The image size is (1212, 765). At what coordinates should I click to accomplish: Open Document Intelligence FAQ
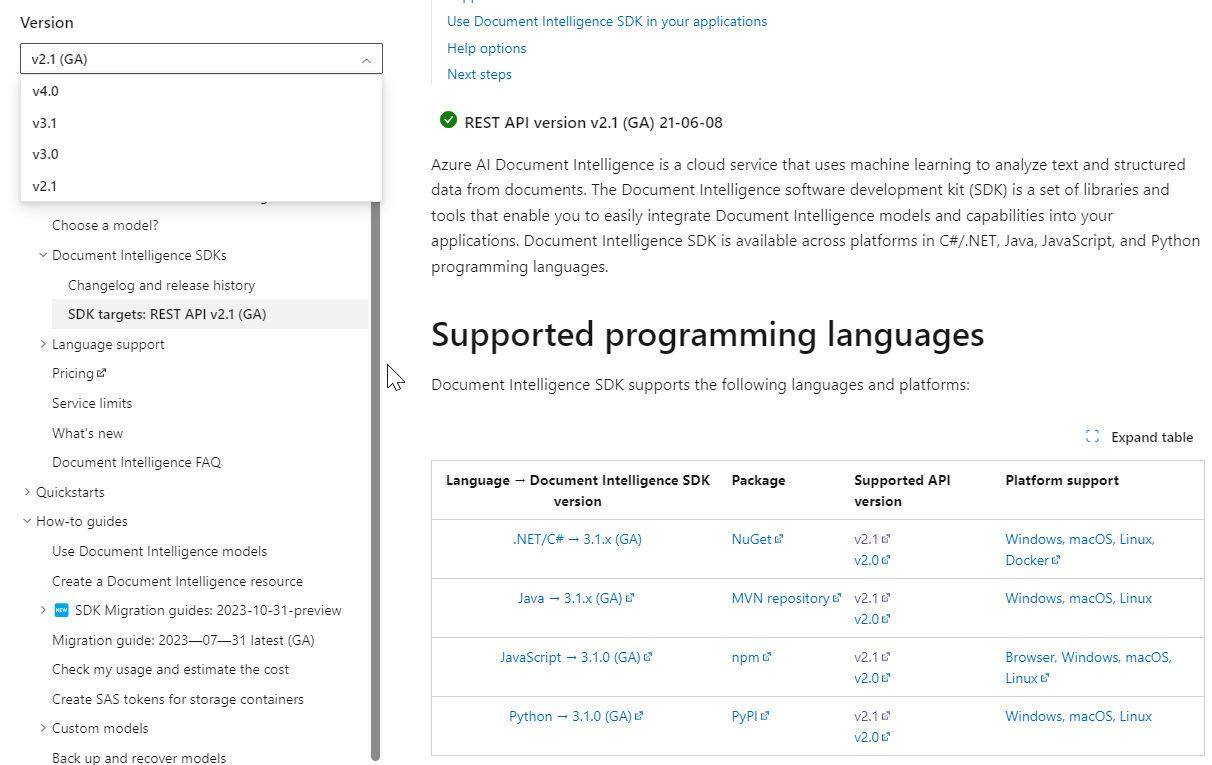coord(136,462)
